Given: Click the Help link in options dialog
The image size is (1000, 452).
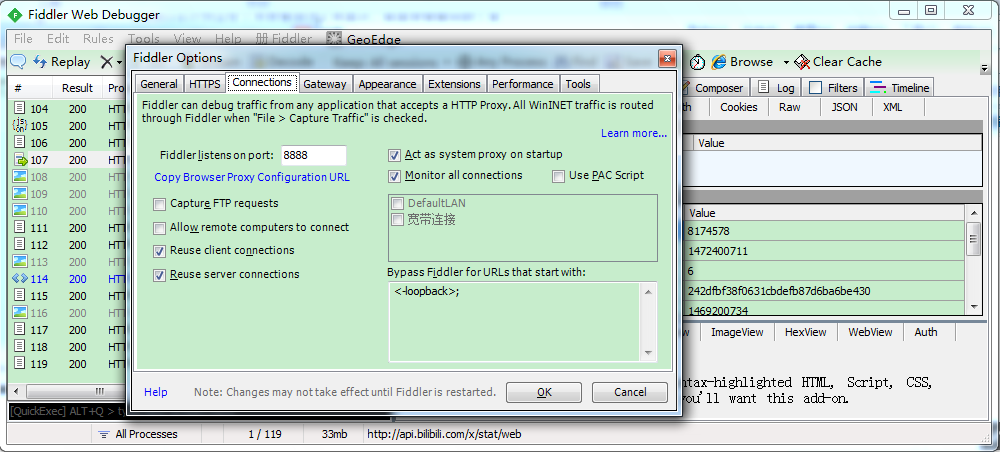Looking at the screenshot, I should point(156,392).
